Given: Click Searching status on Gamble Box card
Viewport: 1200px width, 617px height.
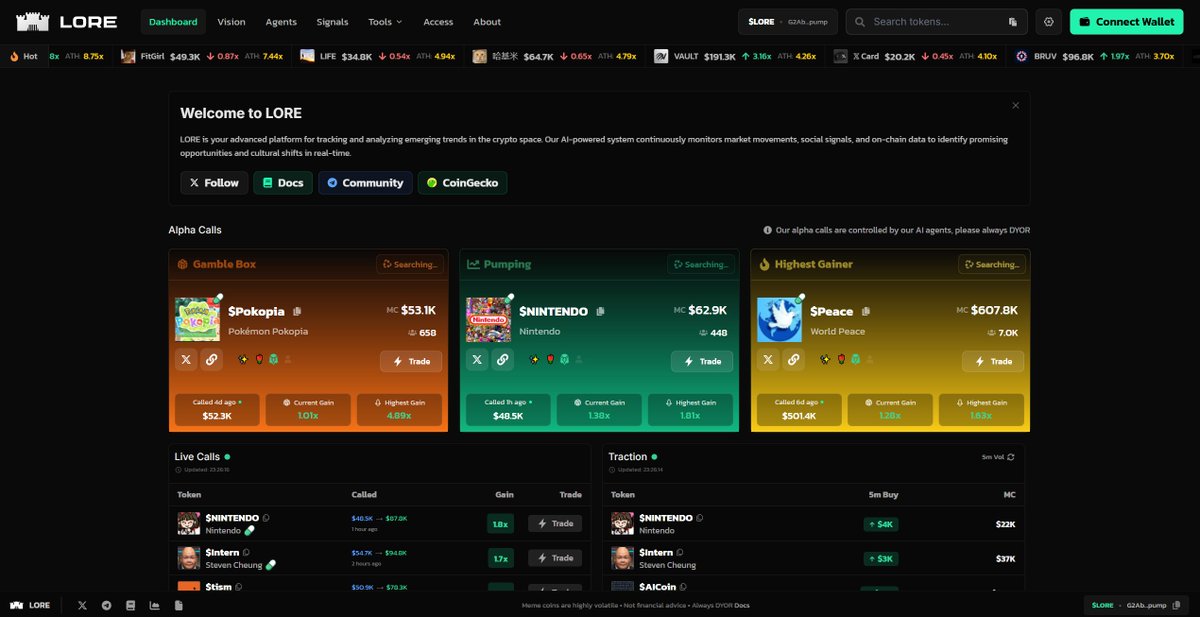Looking at the screenshot, I should click(410, 264).
